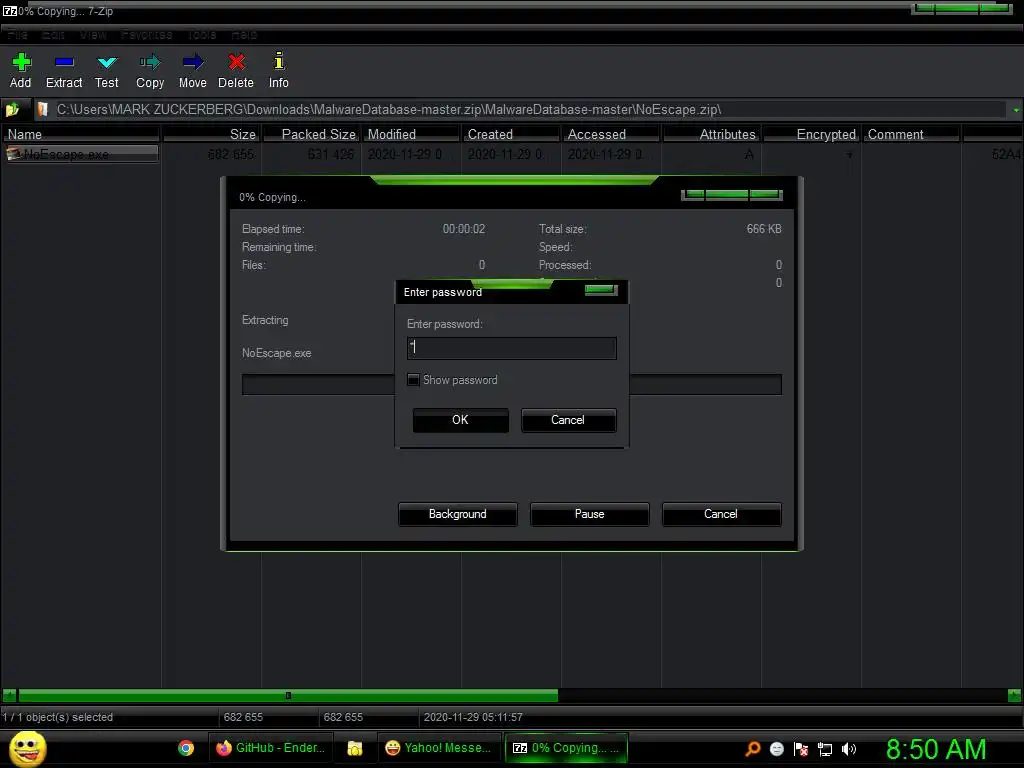Click Cancel in Enter password dialog

[x=568, y=420]
